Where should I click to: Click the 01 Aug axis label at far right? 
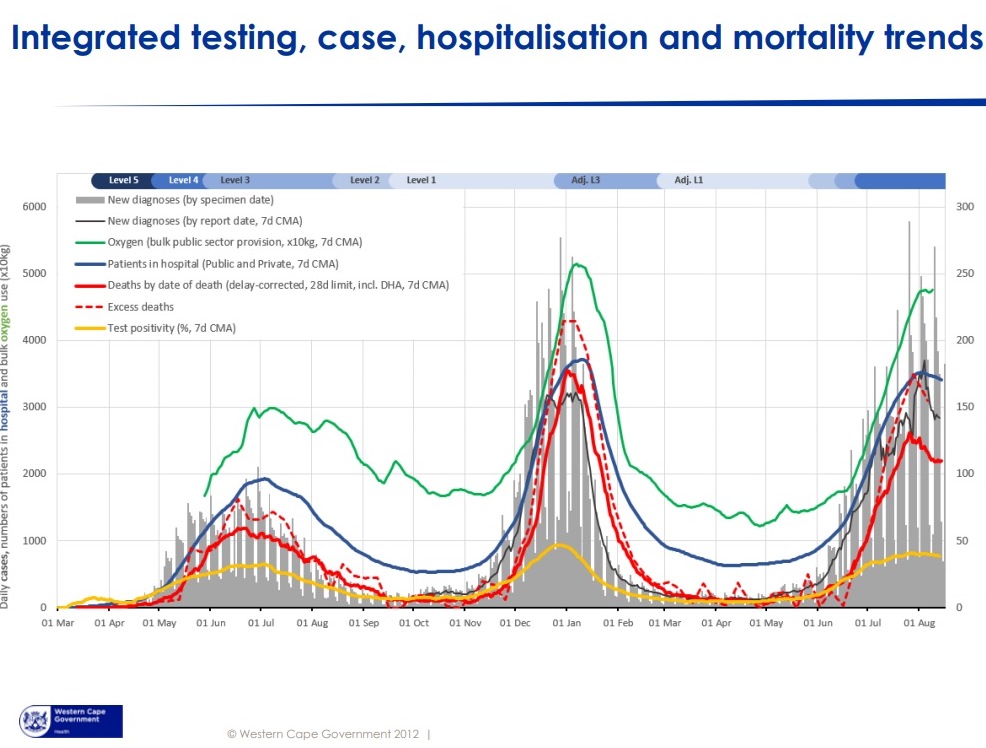[x=919, y=623]
